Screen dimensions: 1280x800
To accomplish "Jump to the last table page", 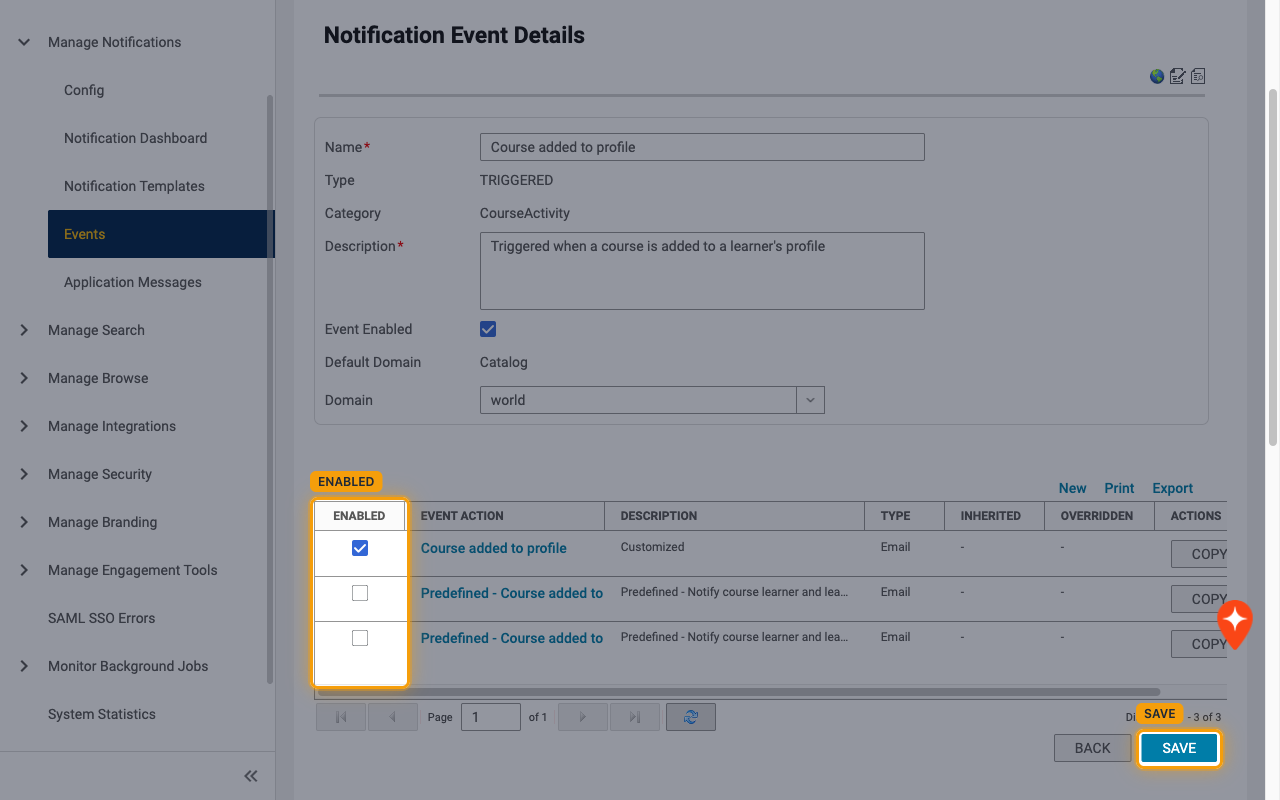I will pos(635,717).
